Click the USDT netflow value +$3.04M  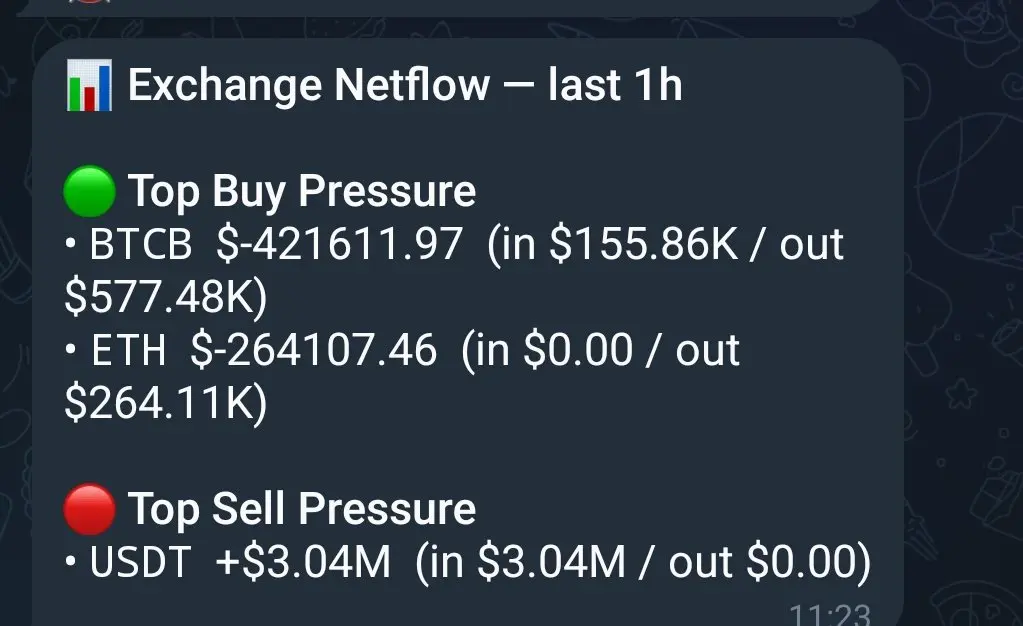pyautogui.click(x=303, y=563)
